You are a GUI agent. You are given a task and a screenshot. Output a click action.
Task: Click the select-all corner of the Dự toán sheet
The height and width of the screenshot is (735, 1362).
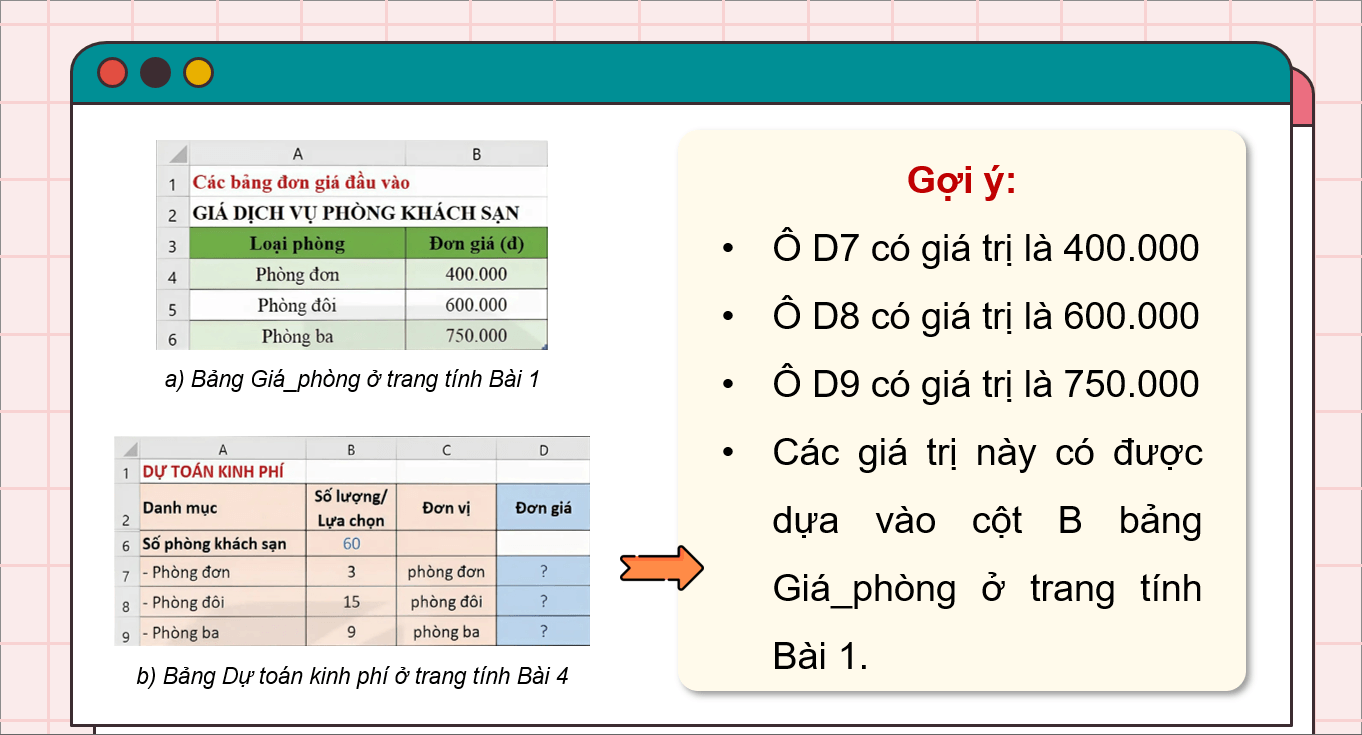pyautogui.click(x=130, y=448)
